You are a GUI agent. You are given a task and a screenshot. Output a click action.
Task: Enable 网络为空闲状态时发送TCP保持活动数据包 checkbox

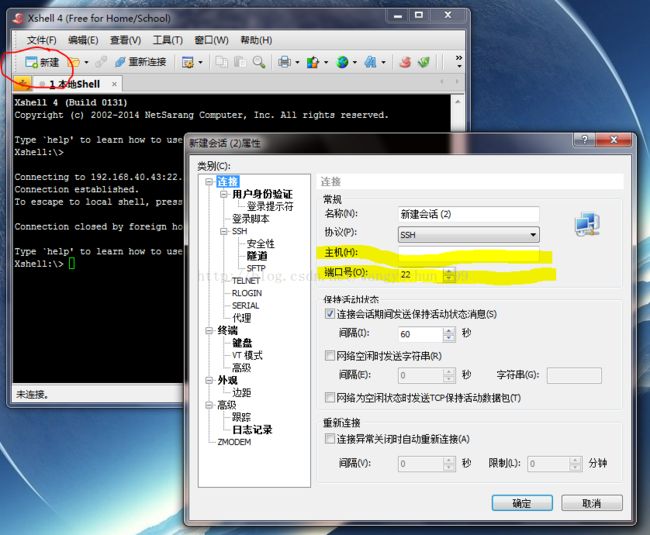[x=330, y=398]
